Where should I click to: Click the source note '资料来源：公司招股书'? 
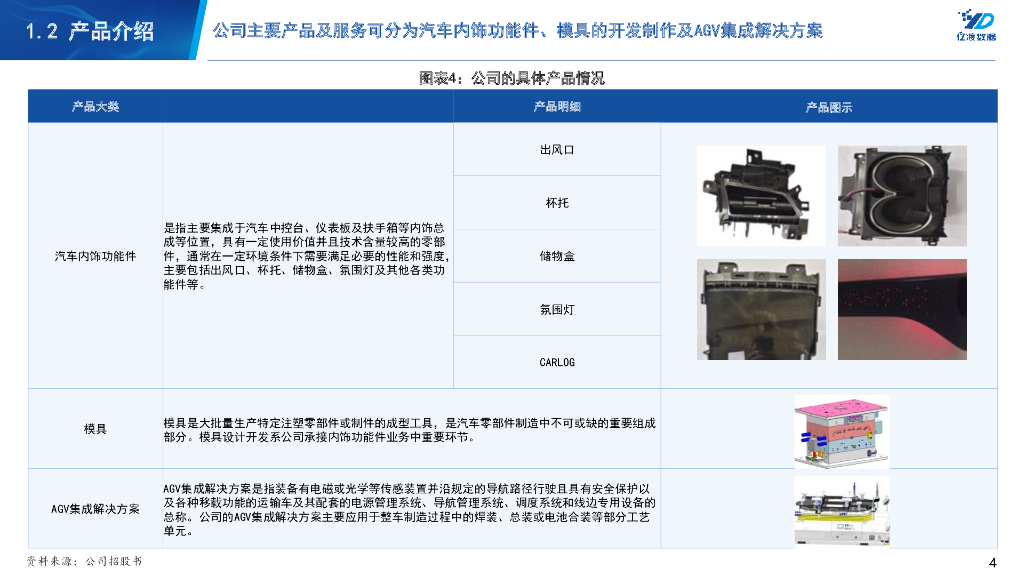click(x=84, y=561)
